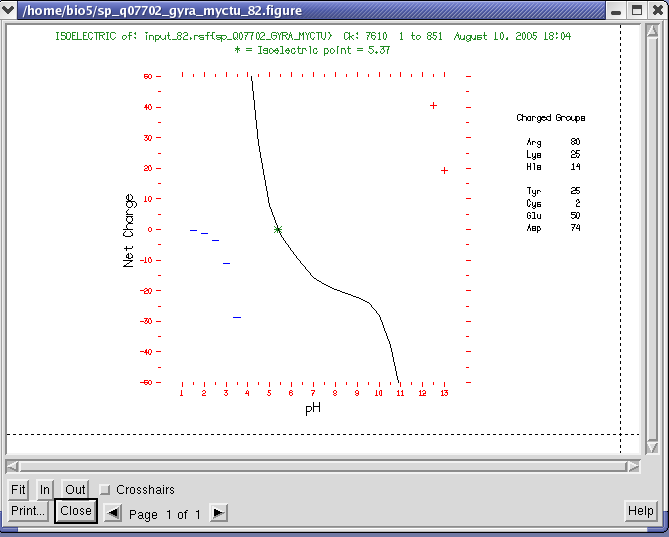
Task: Zoom in with the In button
Action: 45,490
